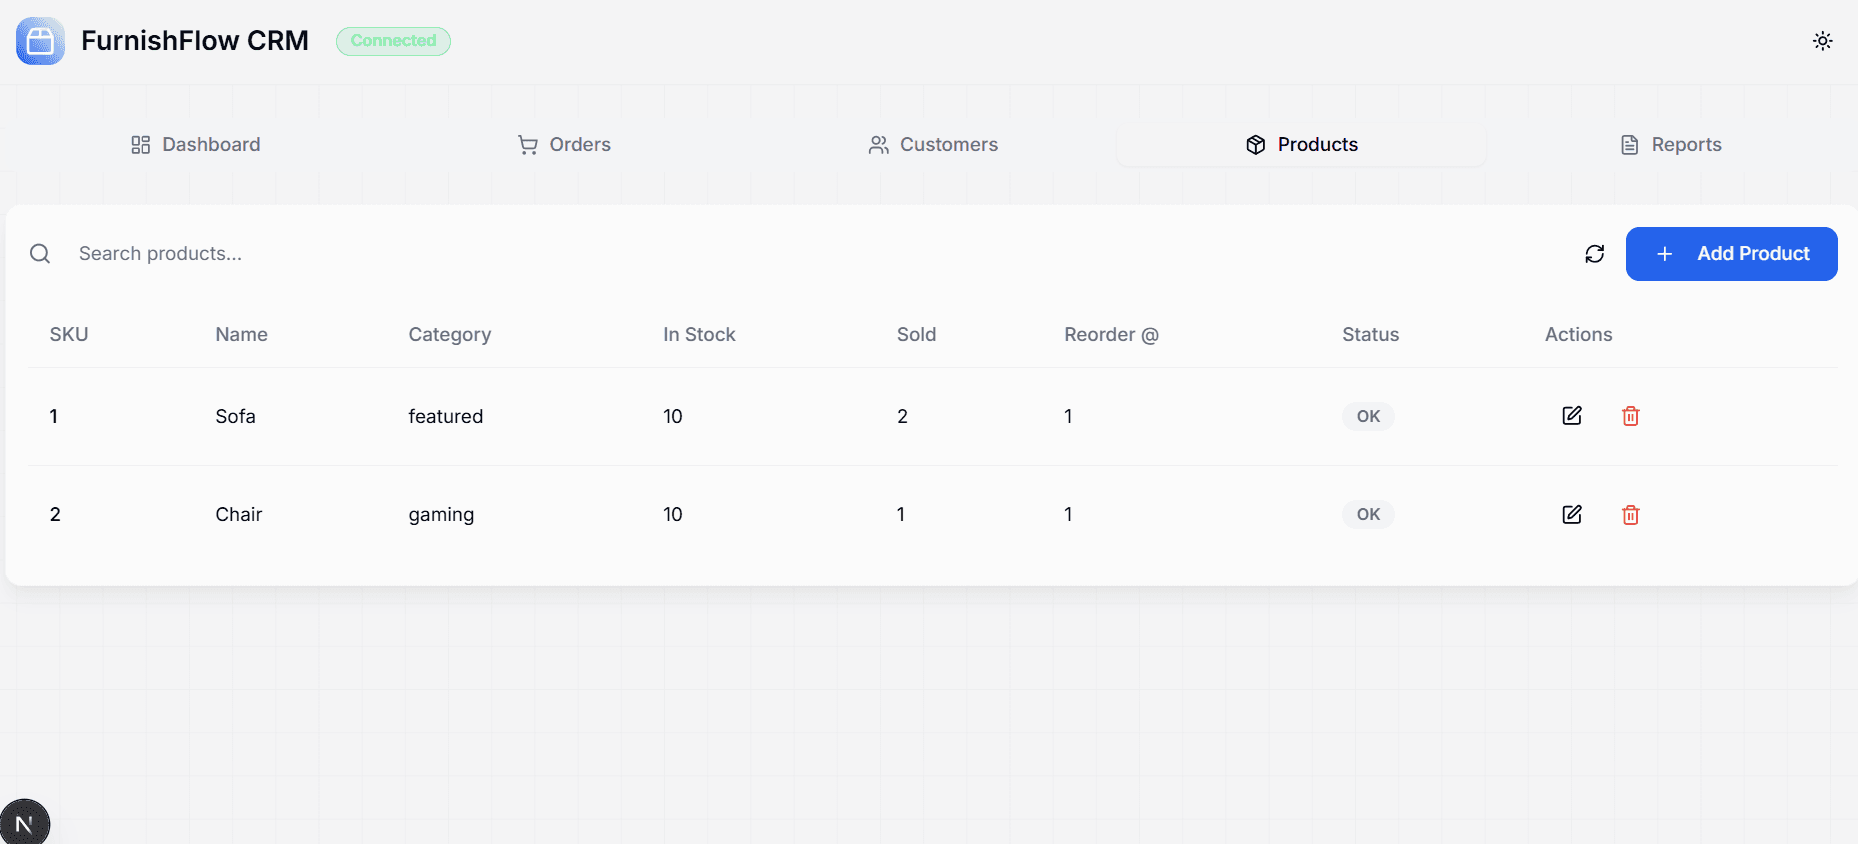The image size is (1858, 844).
Task: Click the Sold column header
Action: 916,335
